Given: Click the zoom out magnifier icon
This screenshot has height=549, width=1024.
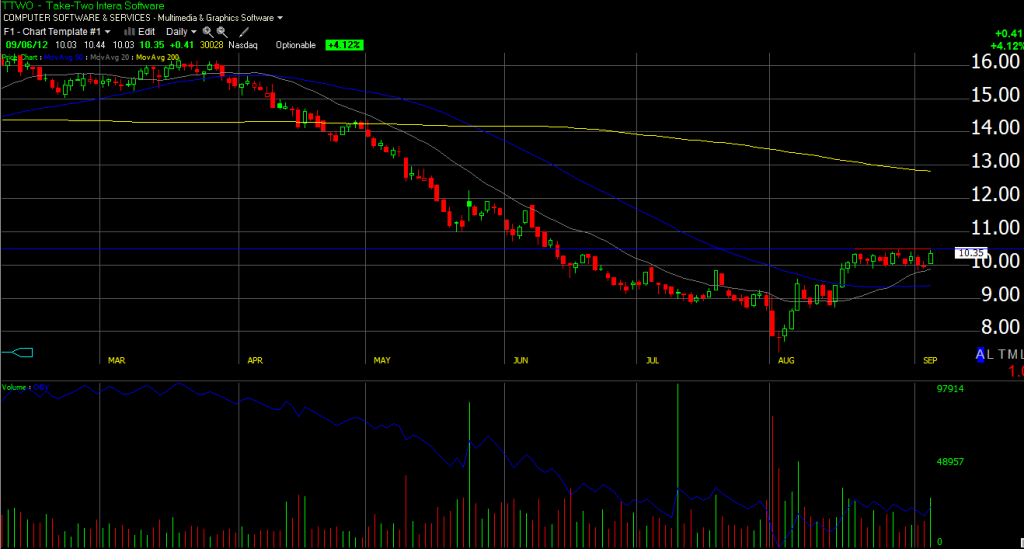Looking at the screenshot, I should (x=222, y=31).
